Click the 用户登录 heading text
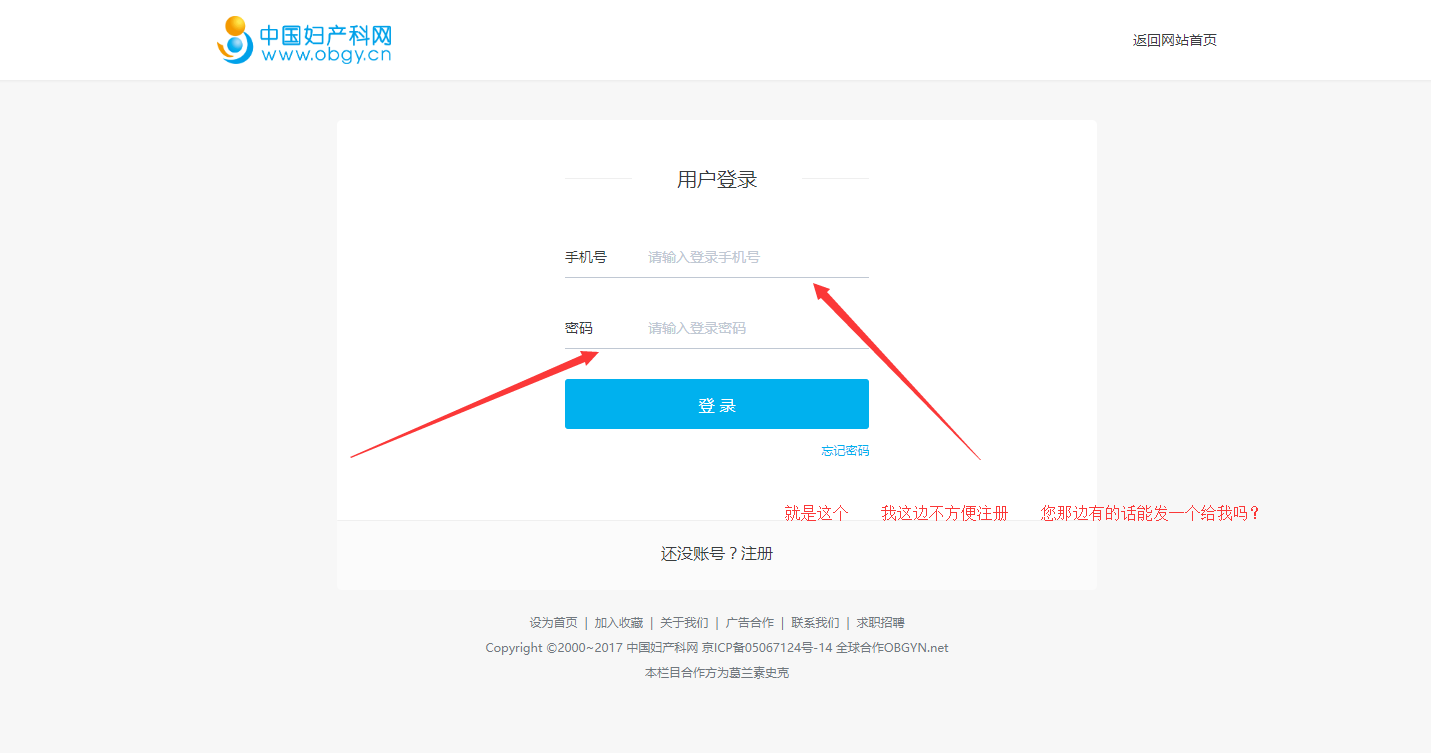This screenshot has height=753, width=1431. tap(716, 179)
